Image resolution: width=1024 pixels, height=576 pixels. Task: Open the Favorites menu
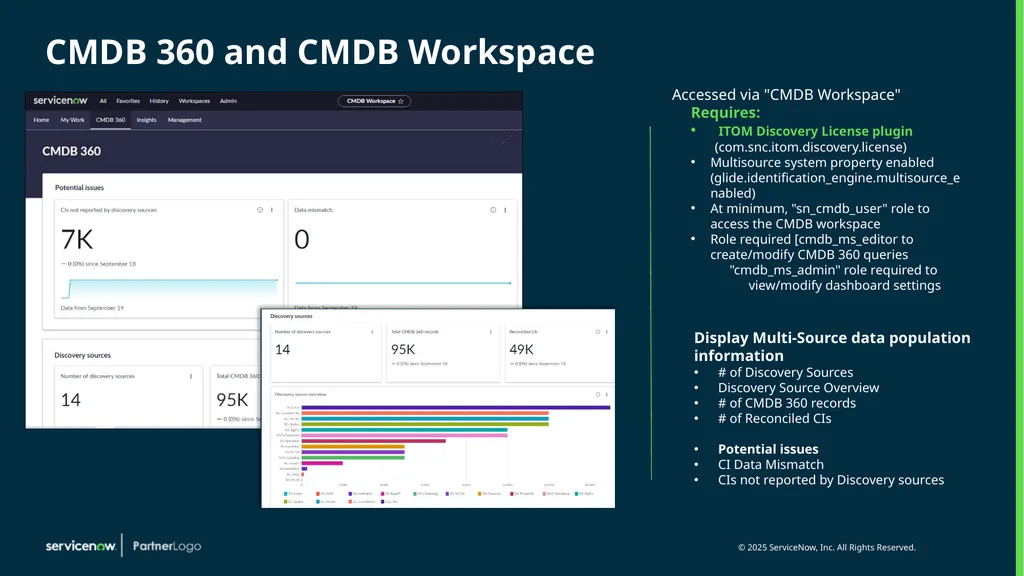tap(128, 101)
